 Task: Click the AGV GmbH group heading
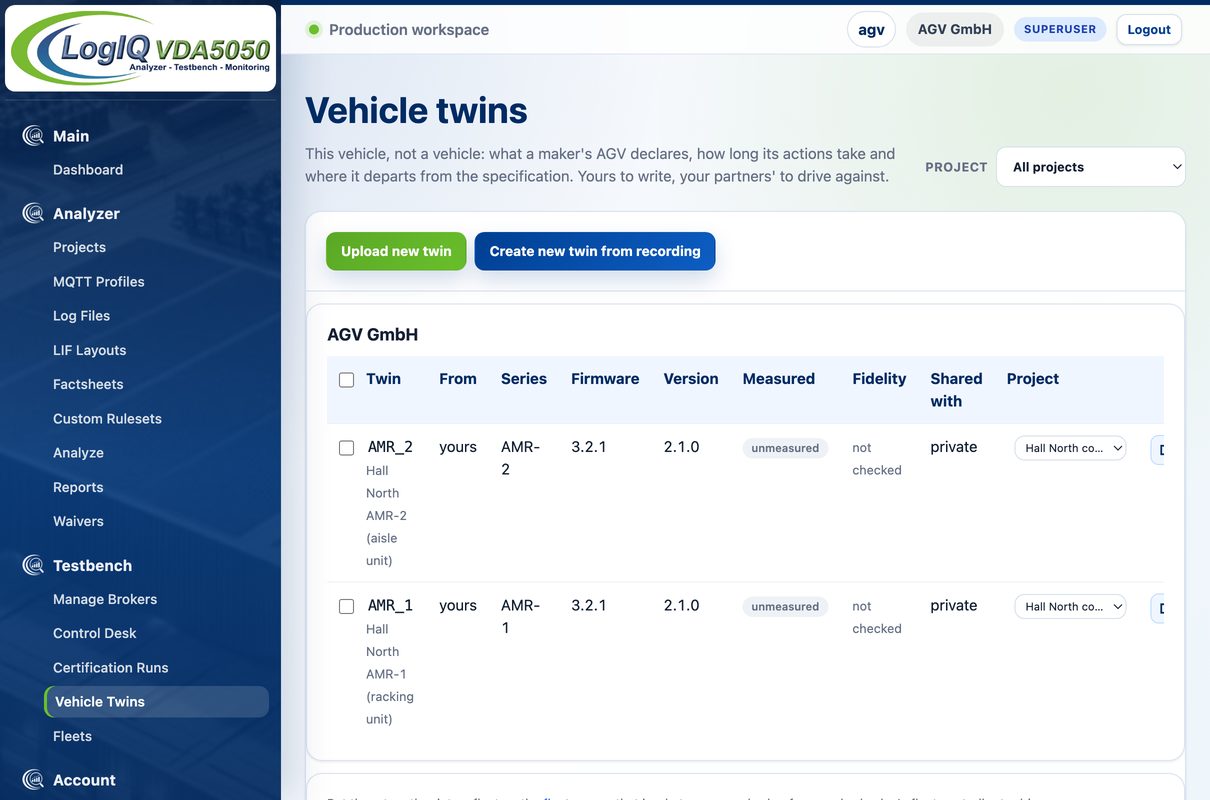(x=372, y=335)
